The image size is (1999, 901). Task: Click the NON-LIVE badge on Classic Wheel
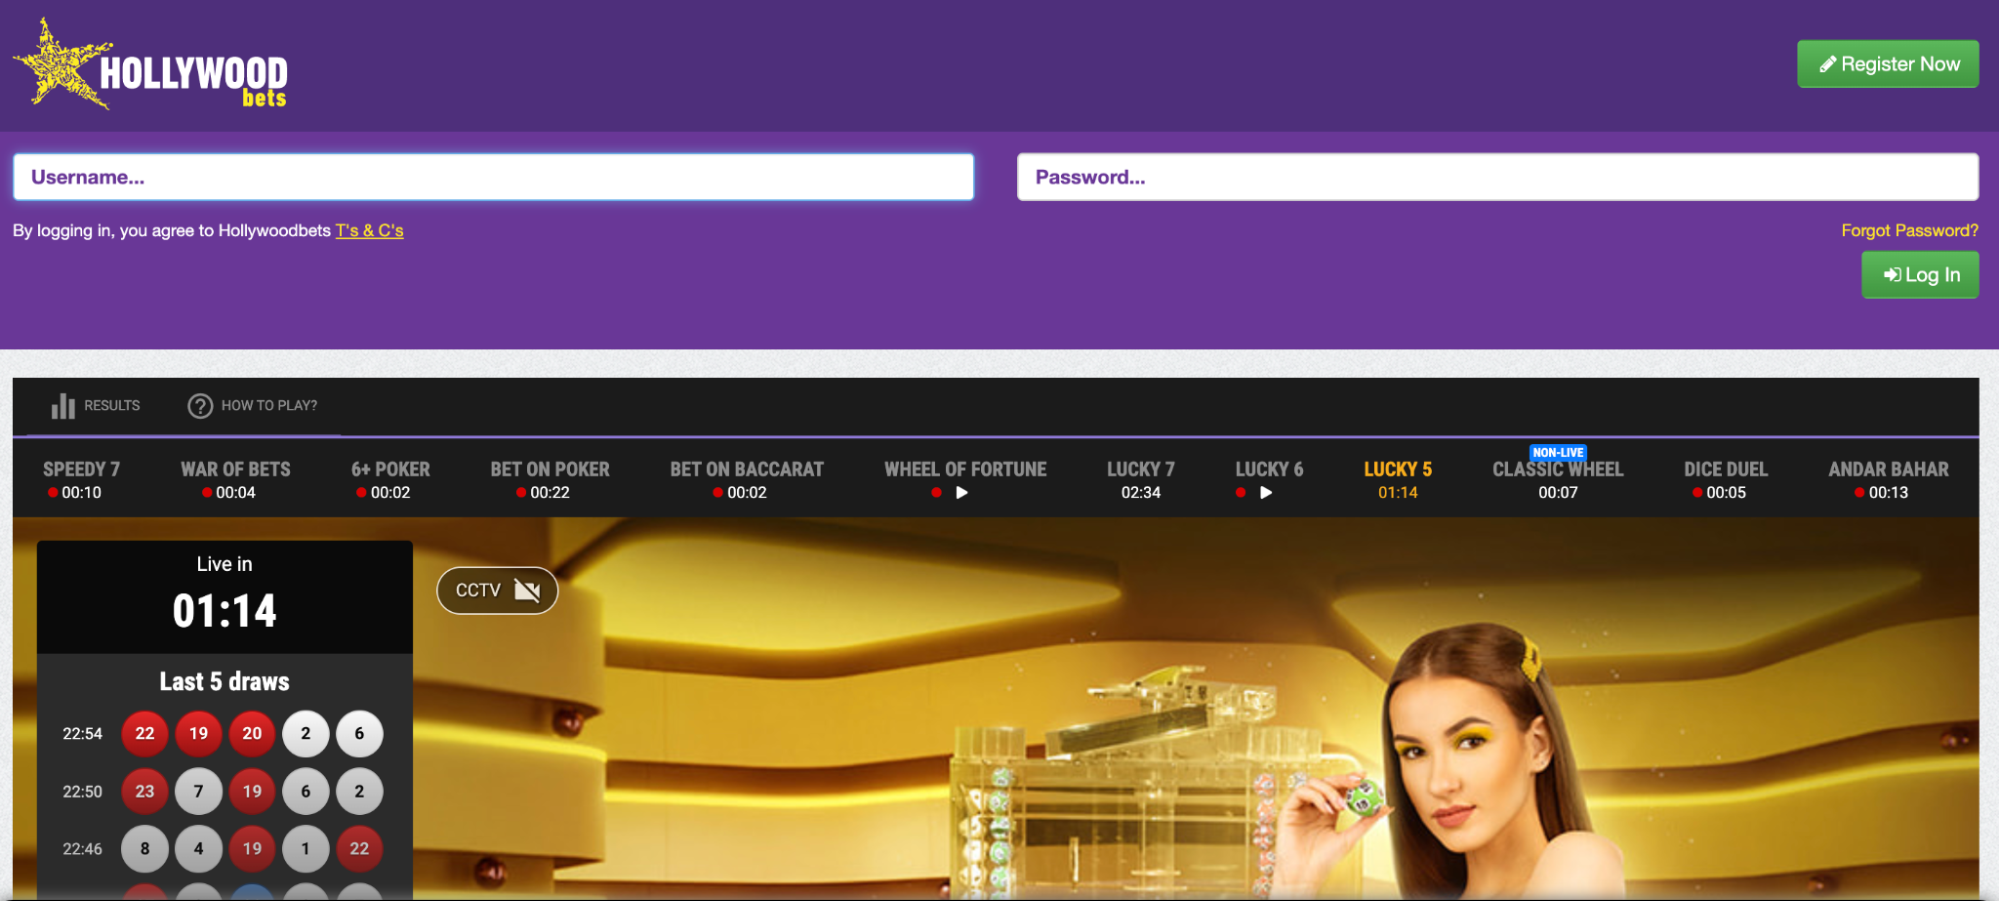click(1558, 452)
